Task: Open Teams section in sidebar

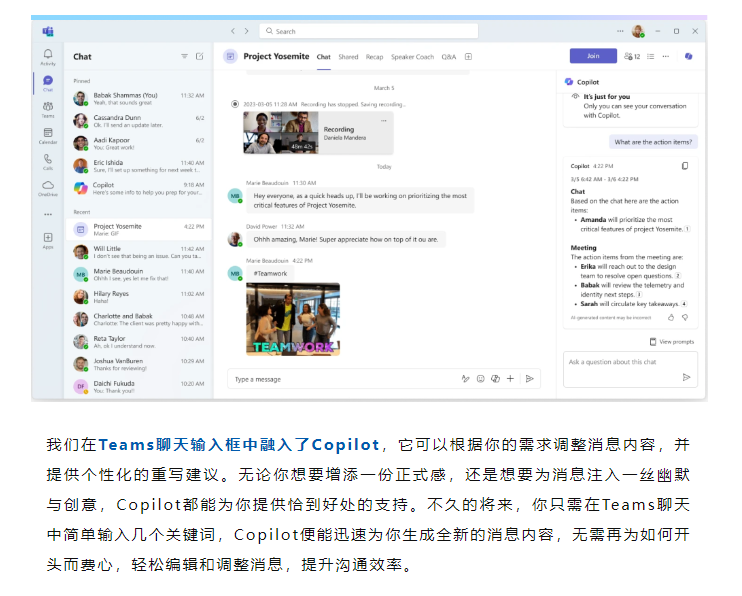Action: (x=48, y=109)
